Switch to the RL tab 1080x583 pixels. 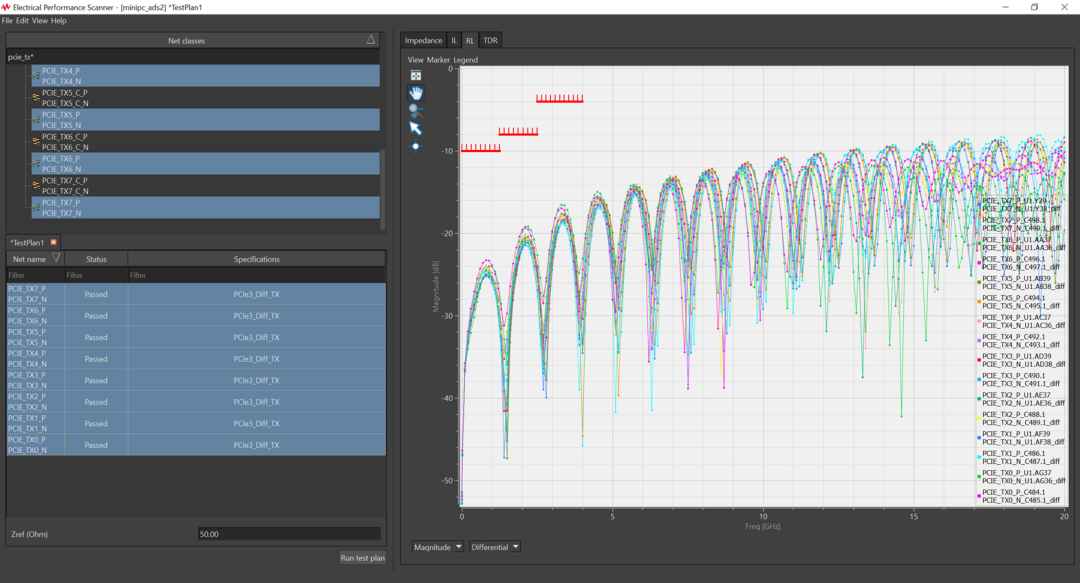point(470,41)
